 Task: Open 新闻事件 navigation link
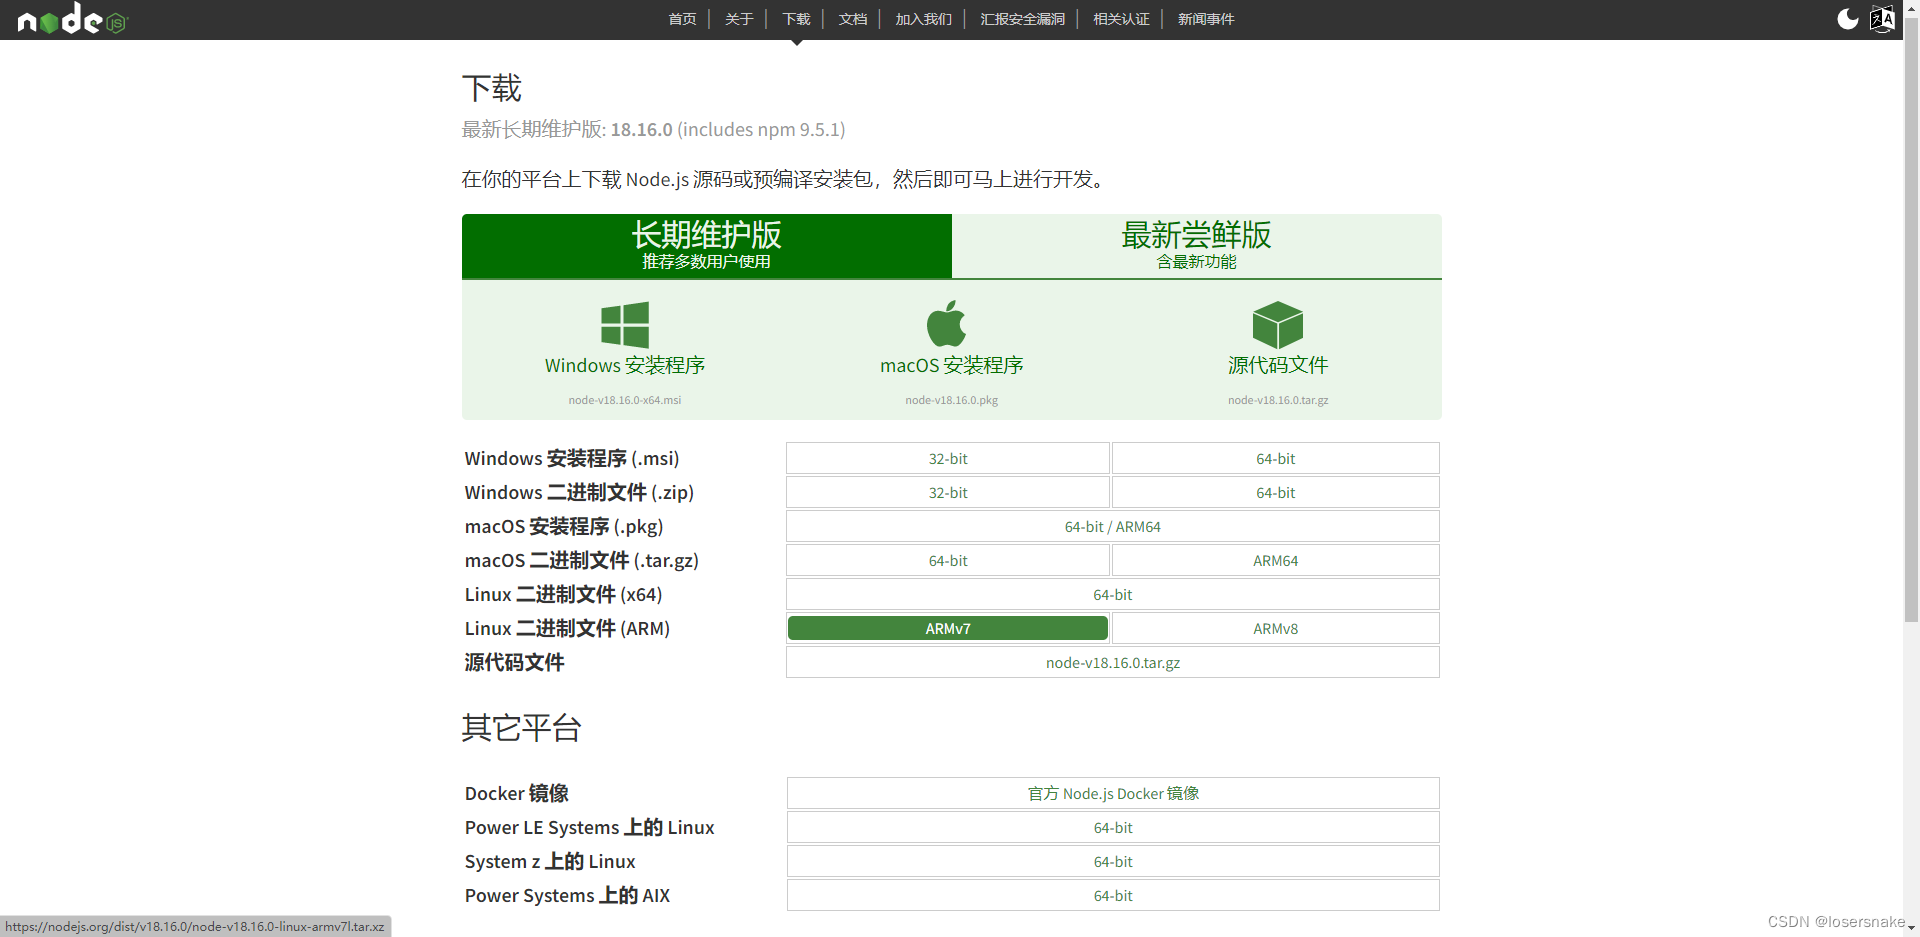pos(1206,19)
